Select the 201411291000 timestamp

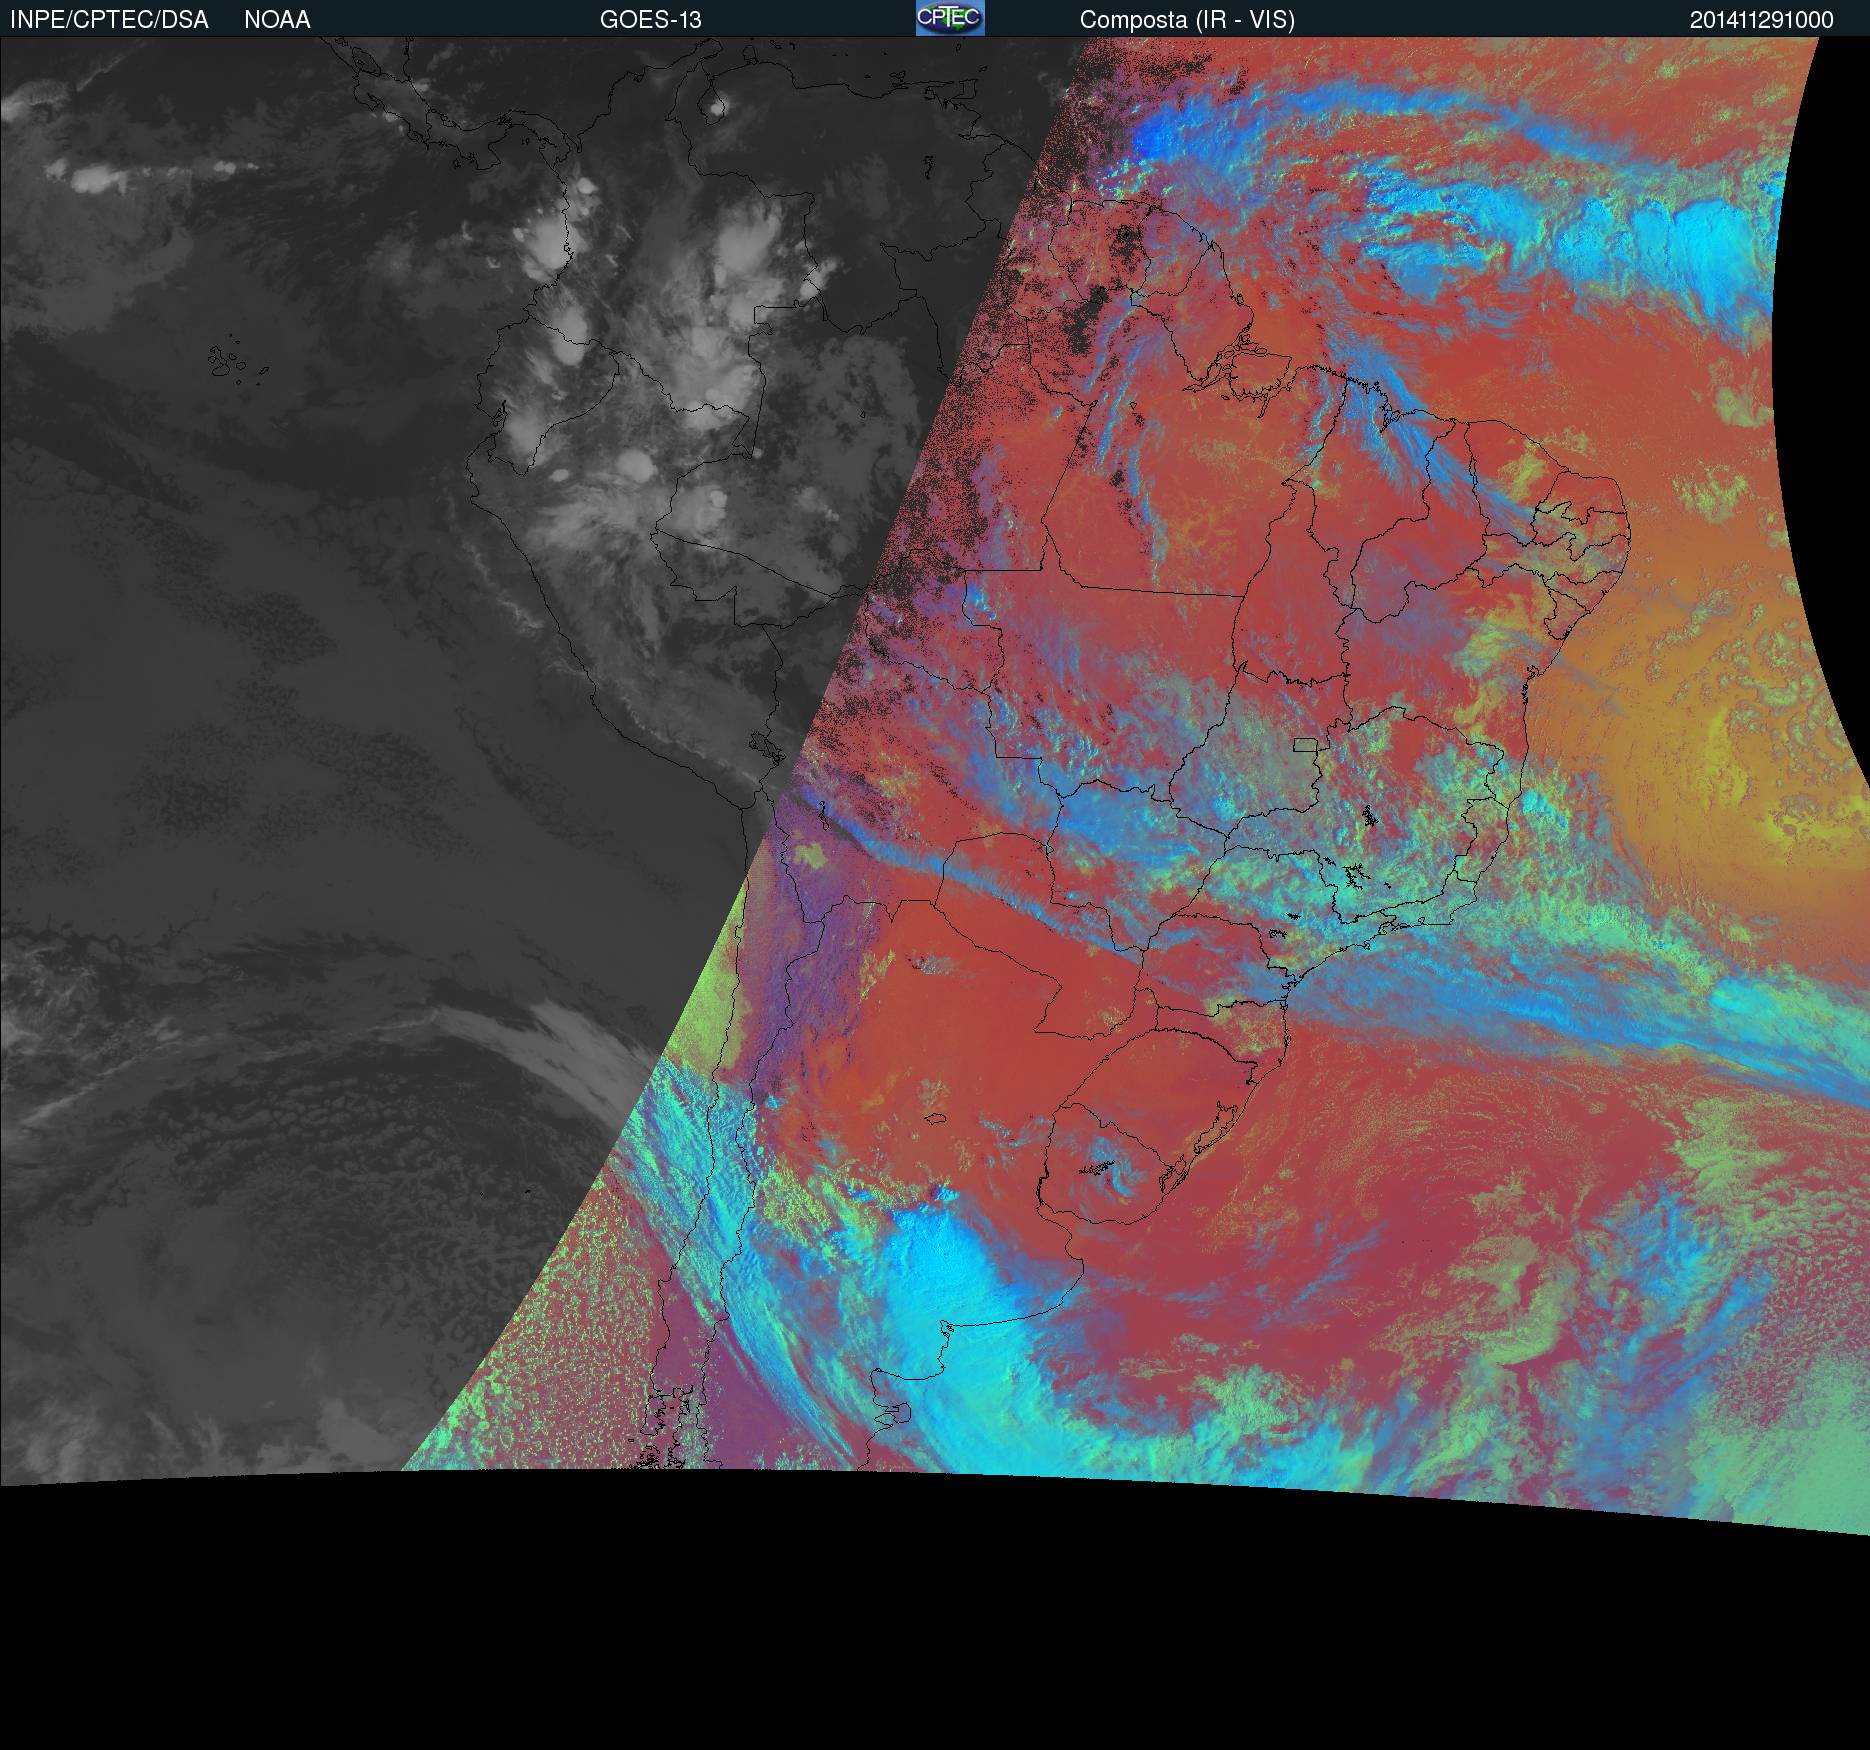pyautogui.click(x=1762, y=20)
